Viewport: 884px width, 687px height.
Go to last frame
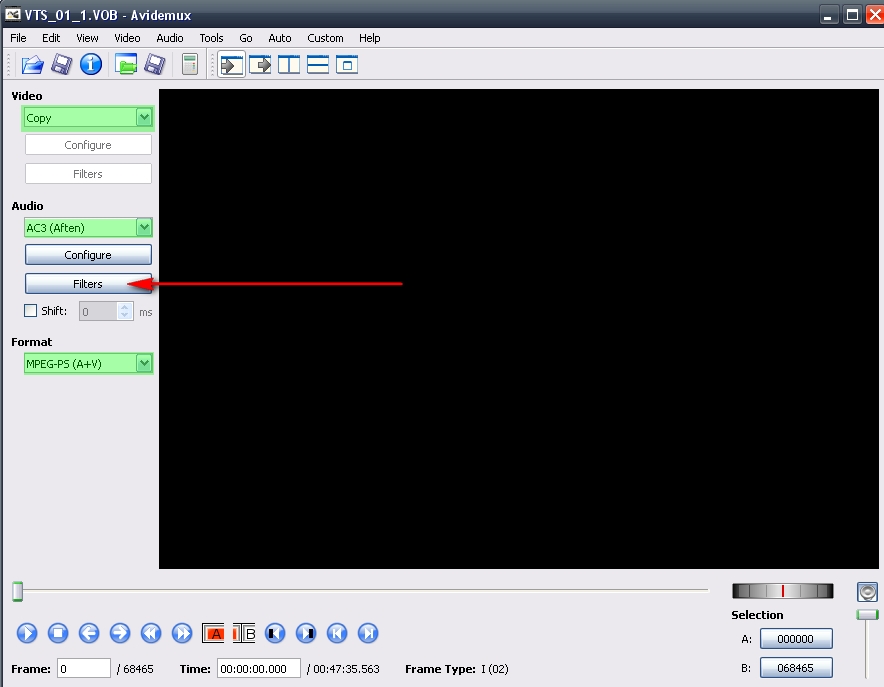(368, 633)
